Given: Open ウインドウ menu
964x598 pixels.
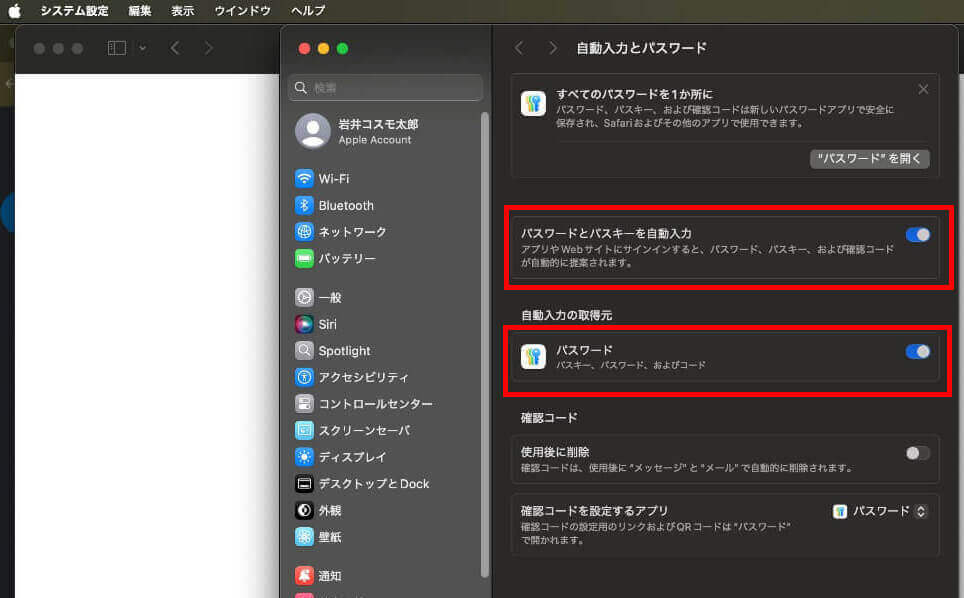Looking at the screenshot, I should click(x=242, y=10).
